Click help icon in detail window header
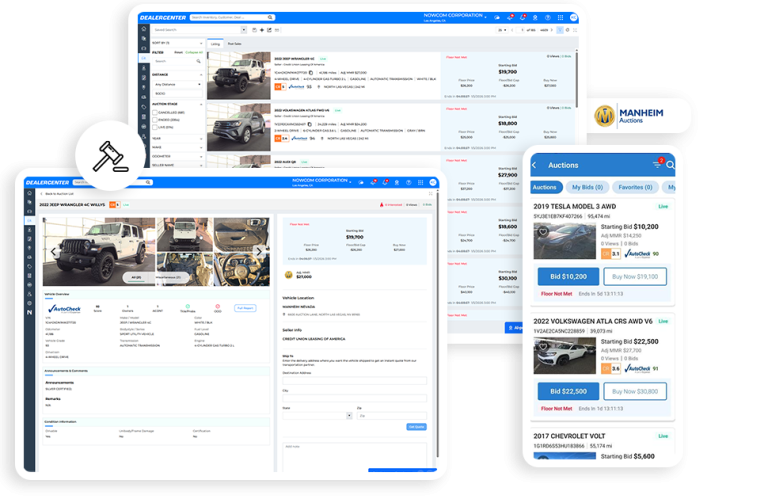 coord(408,182)
